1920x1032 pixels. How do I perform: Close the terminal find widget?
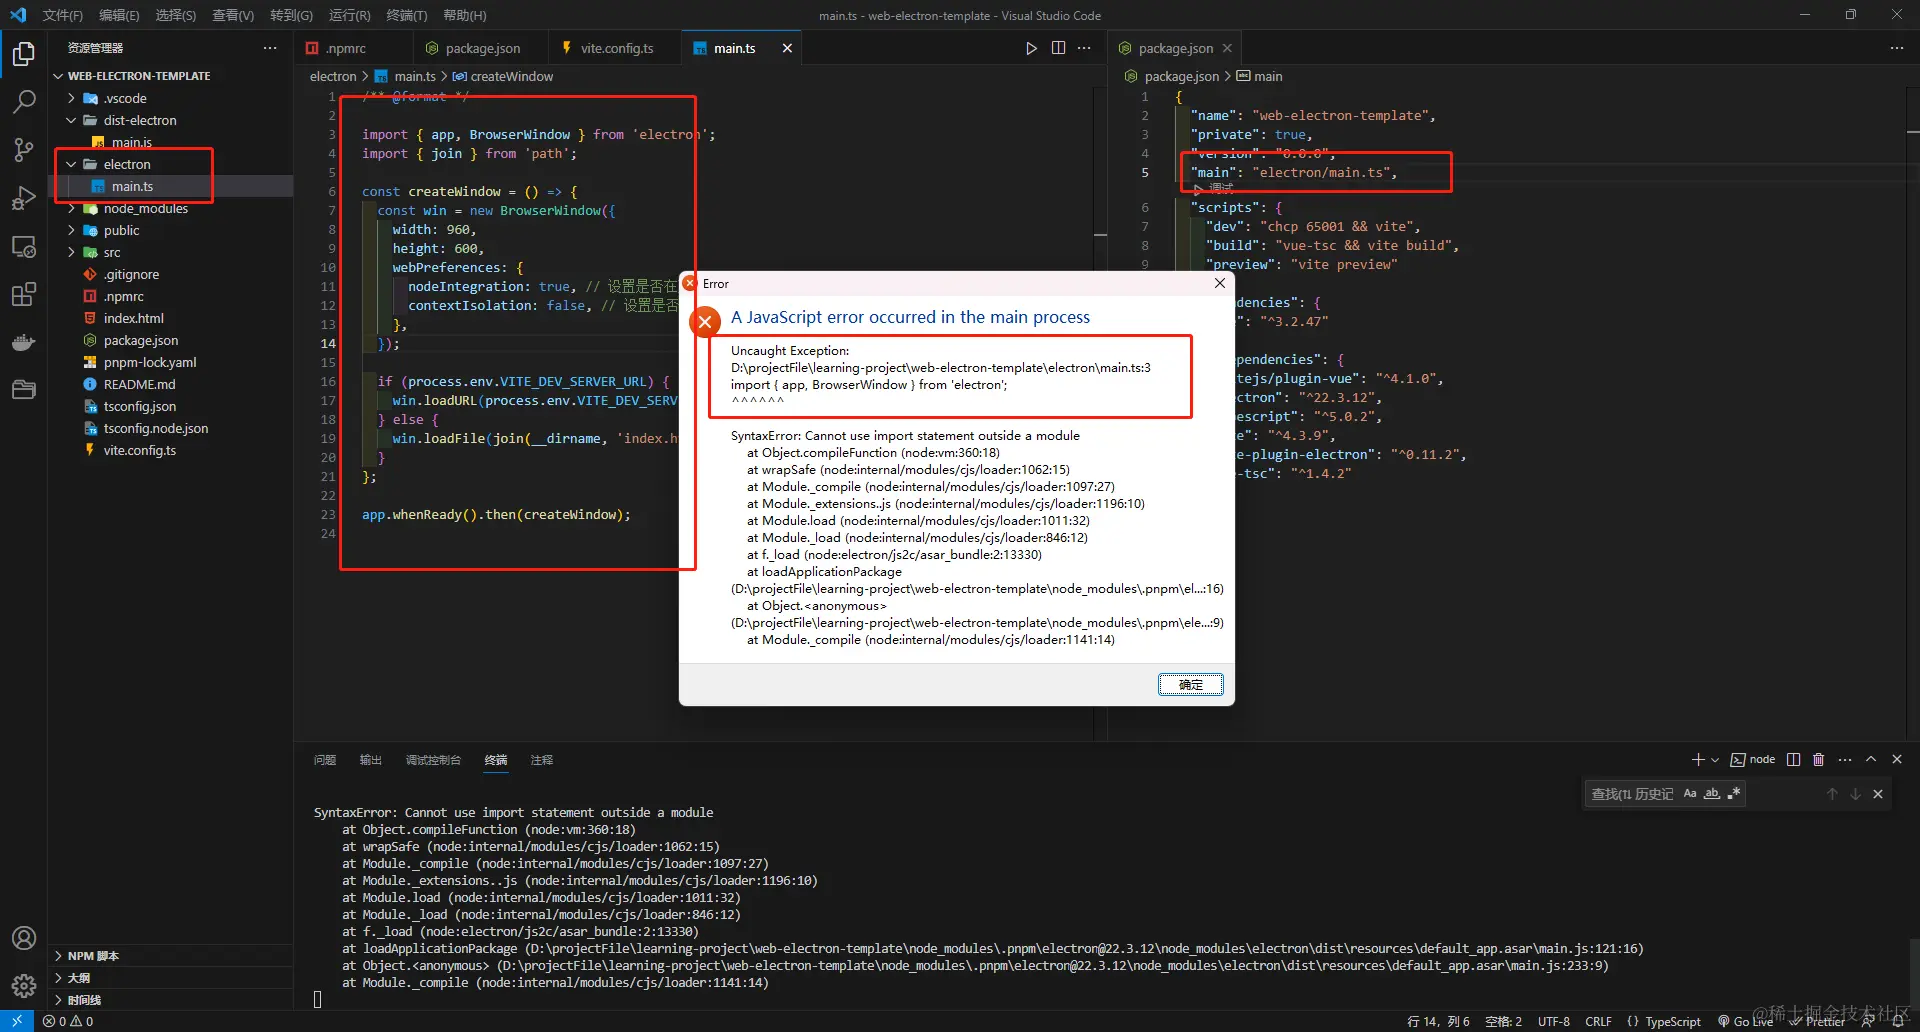tap(1878, 794)
